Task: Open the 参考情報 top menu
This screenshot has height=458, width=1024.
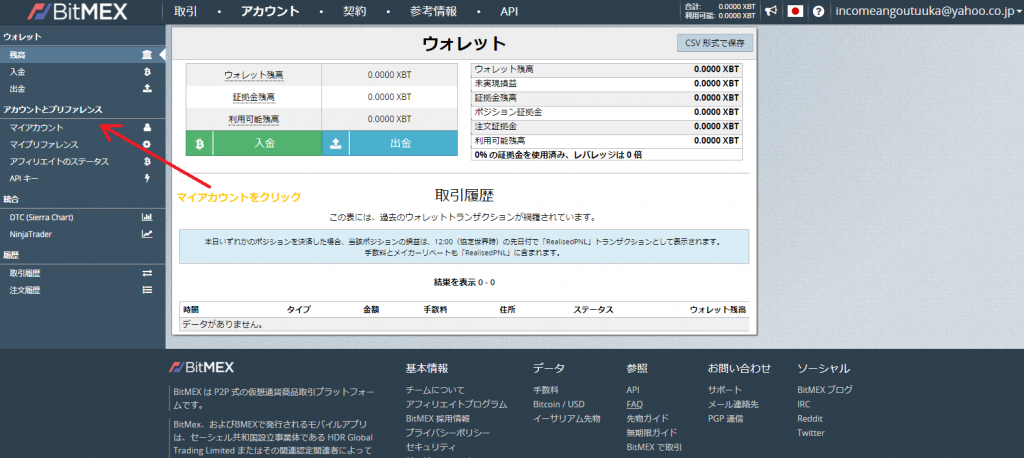Action: pos(434,11)
